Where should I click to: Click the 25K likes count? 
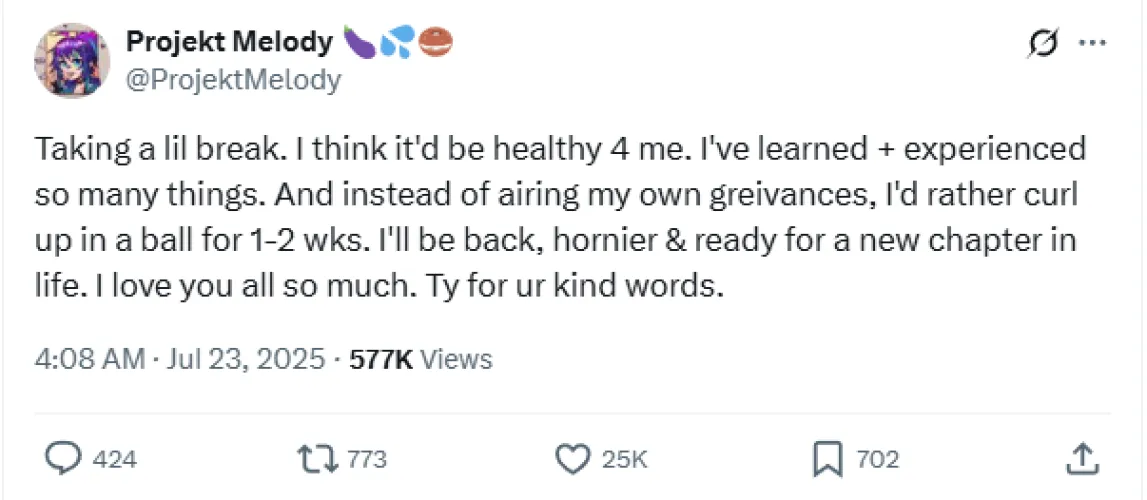[x=625, y=460]
